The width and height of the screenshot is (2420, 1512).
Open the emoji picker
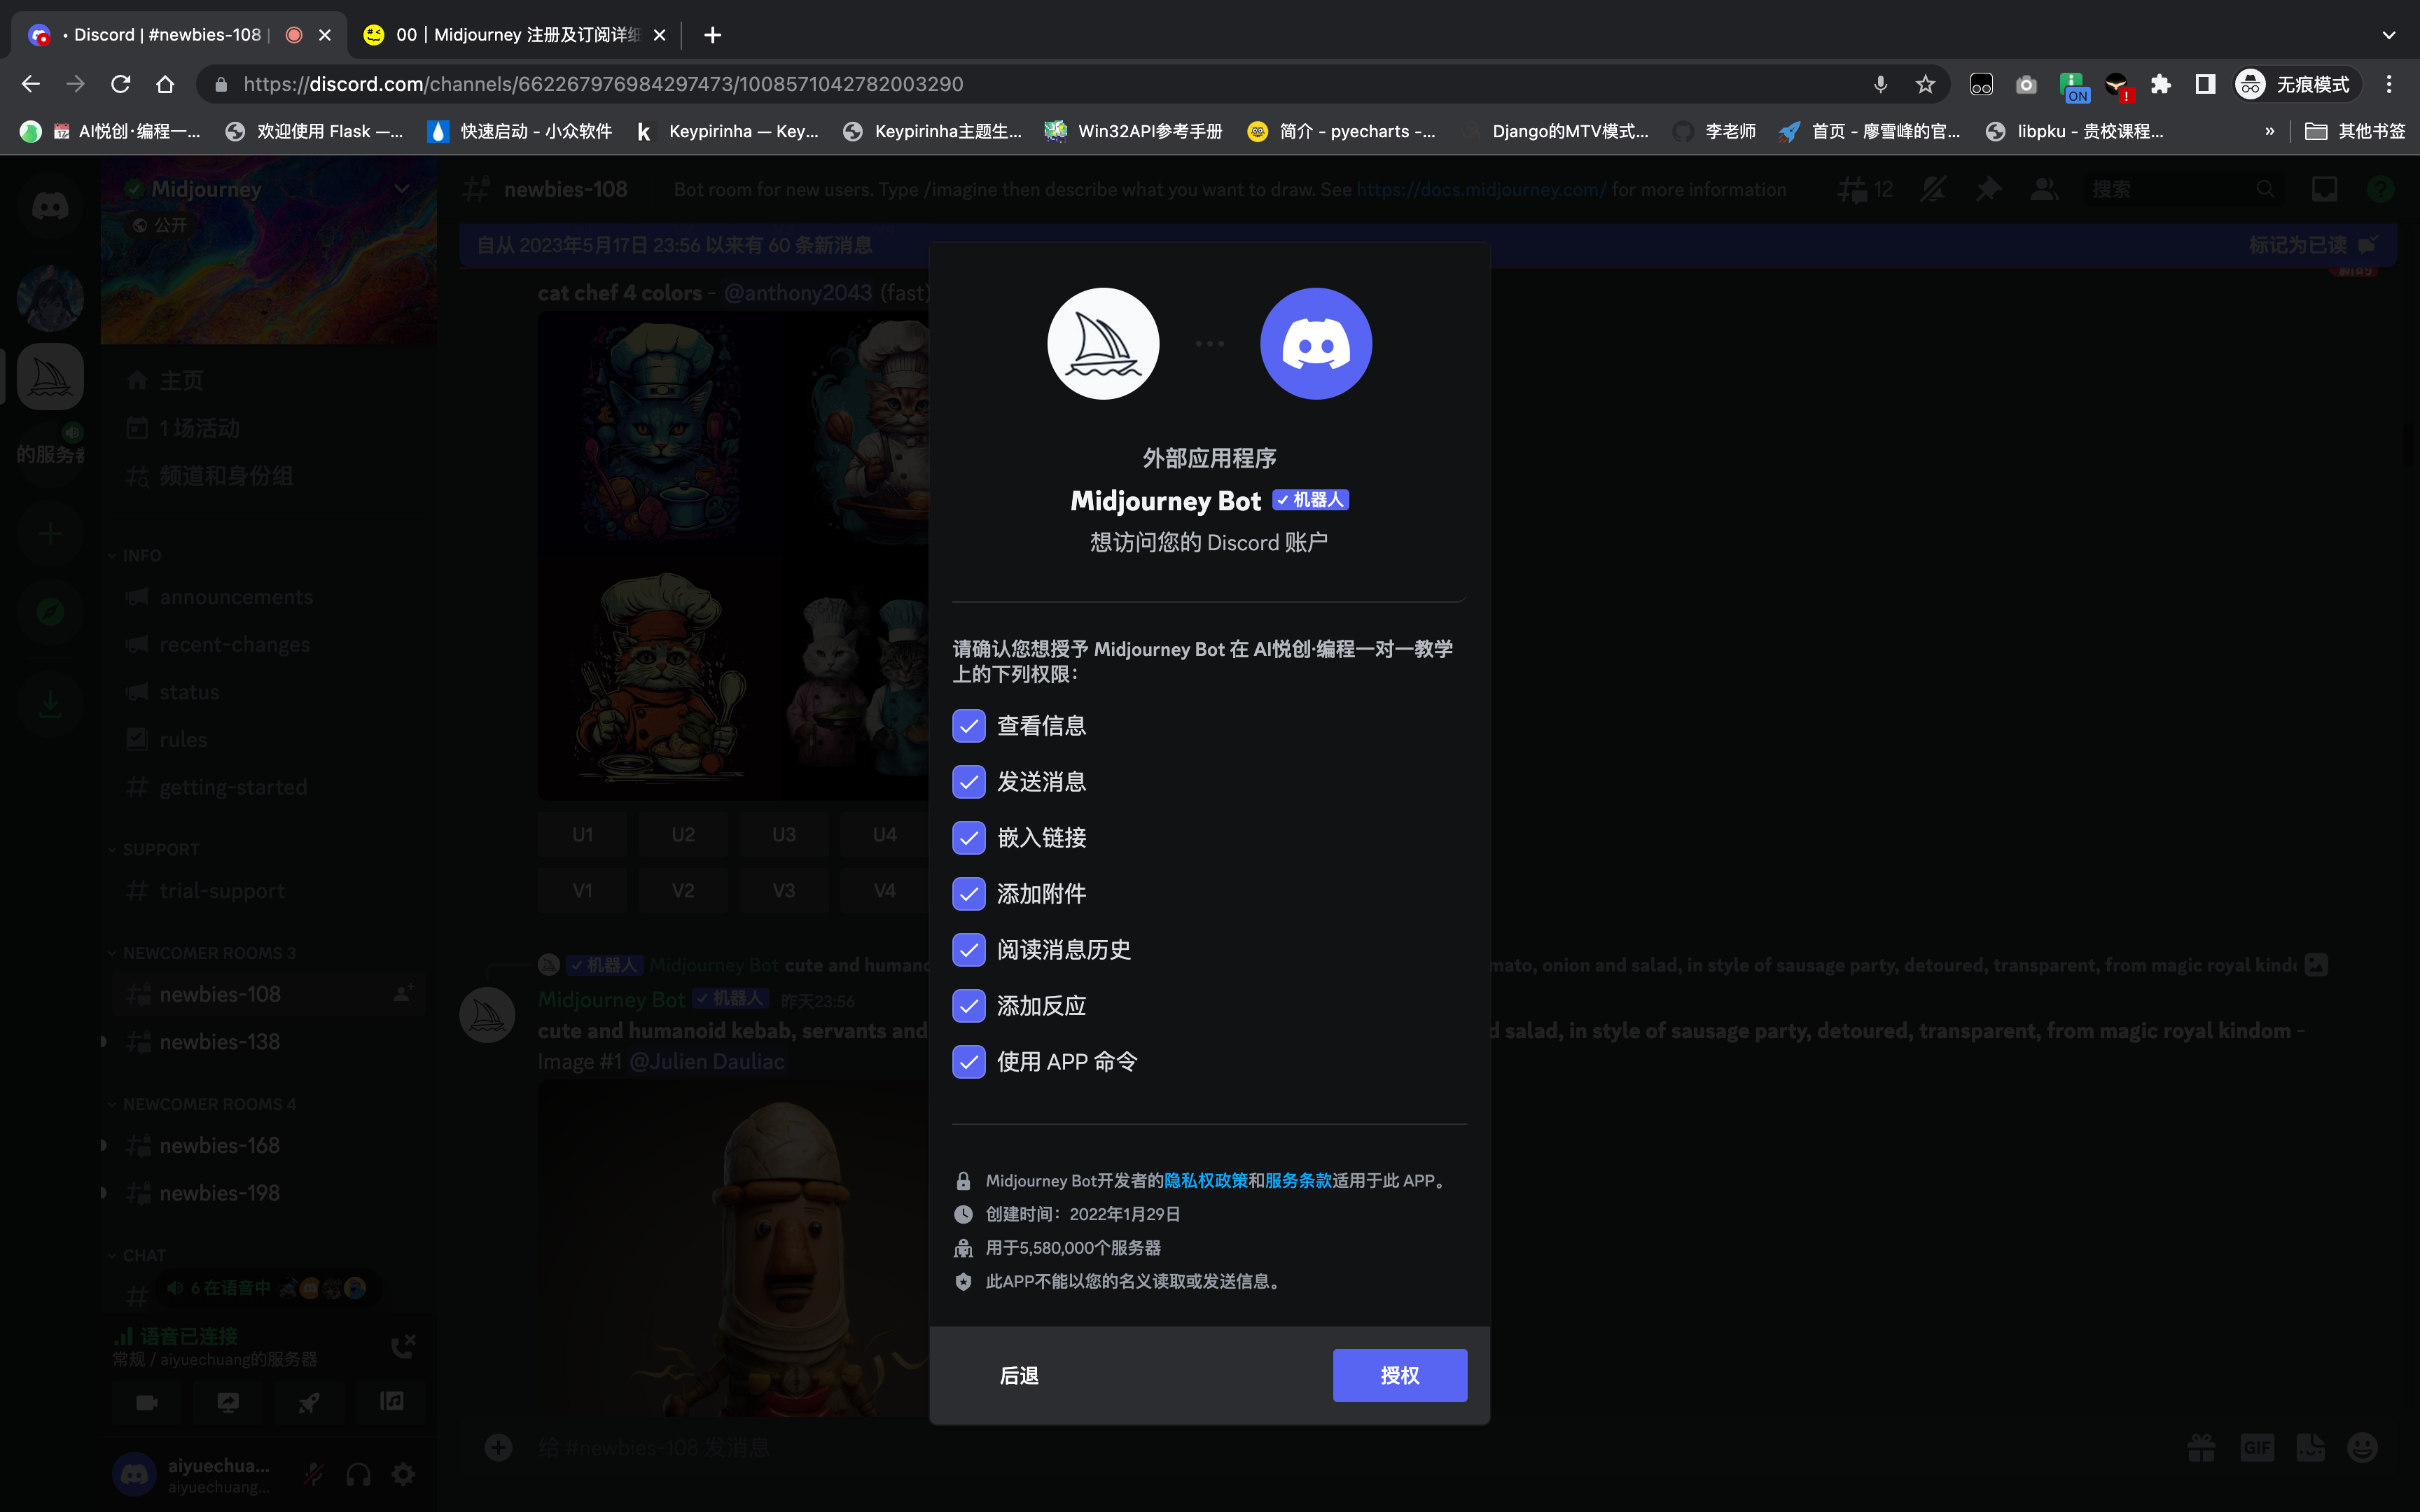(x=2362, y=1447)
